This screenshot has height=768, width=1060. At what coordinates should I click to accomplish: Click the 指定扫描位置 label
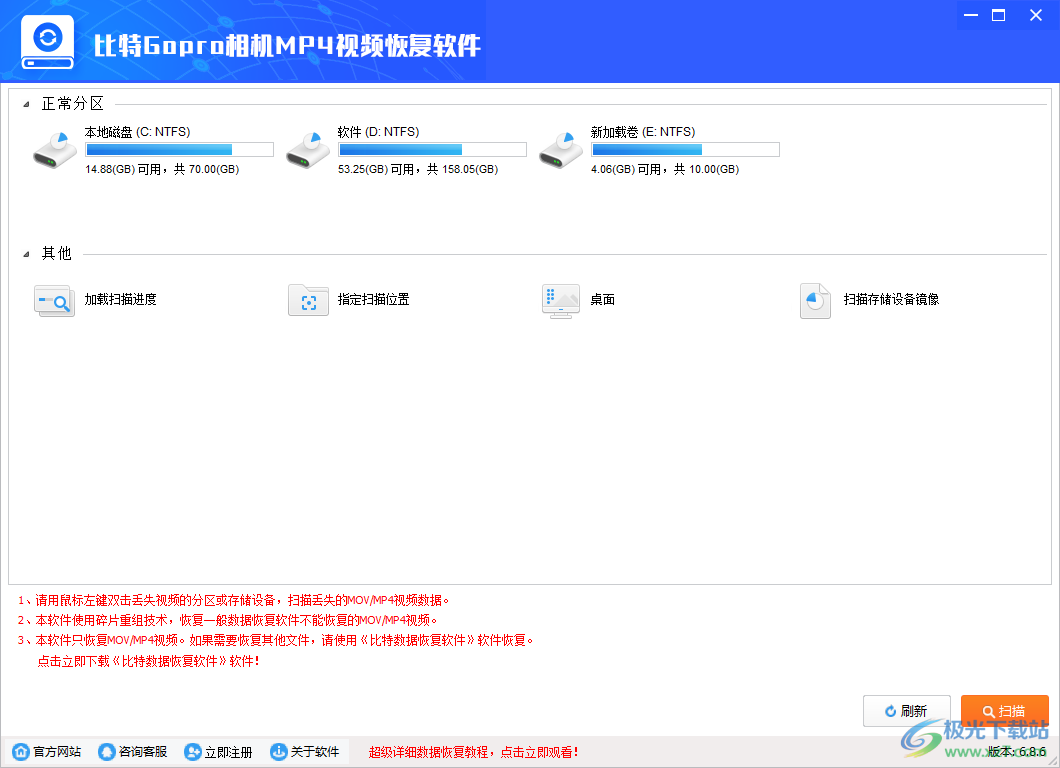374,299
